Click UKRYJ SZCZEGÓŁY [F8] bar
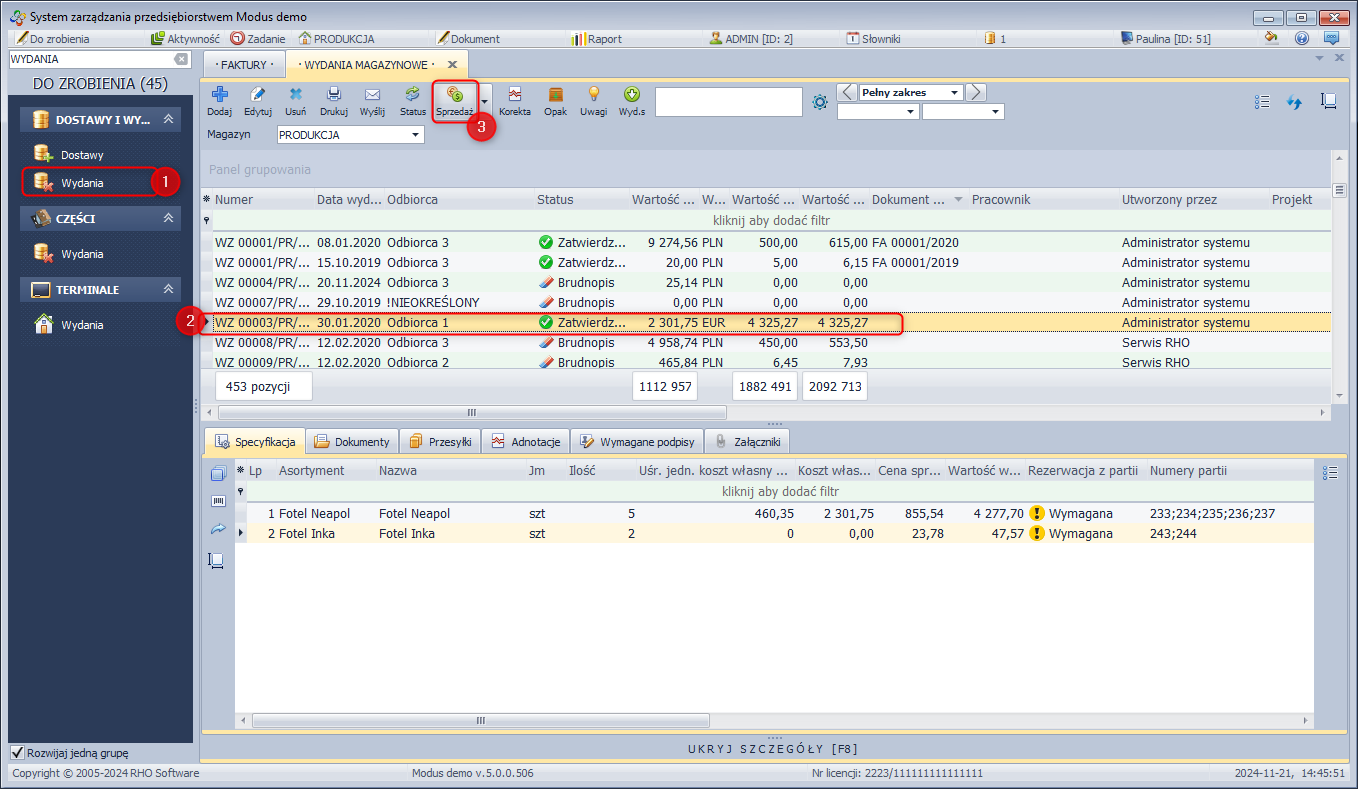This screenshot has width=1358, height=789. 772,748
